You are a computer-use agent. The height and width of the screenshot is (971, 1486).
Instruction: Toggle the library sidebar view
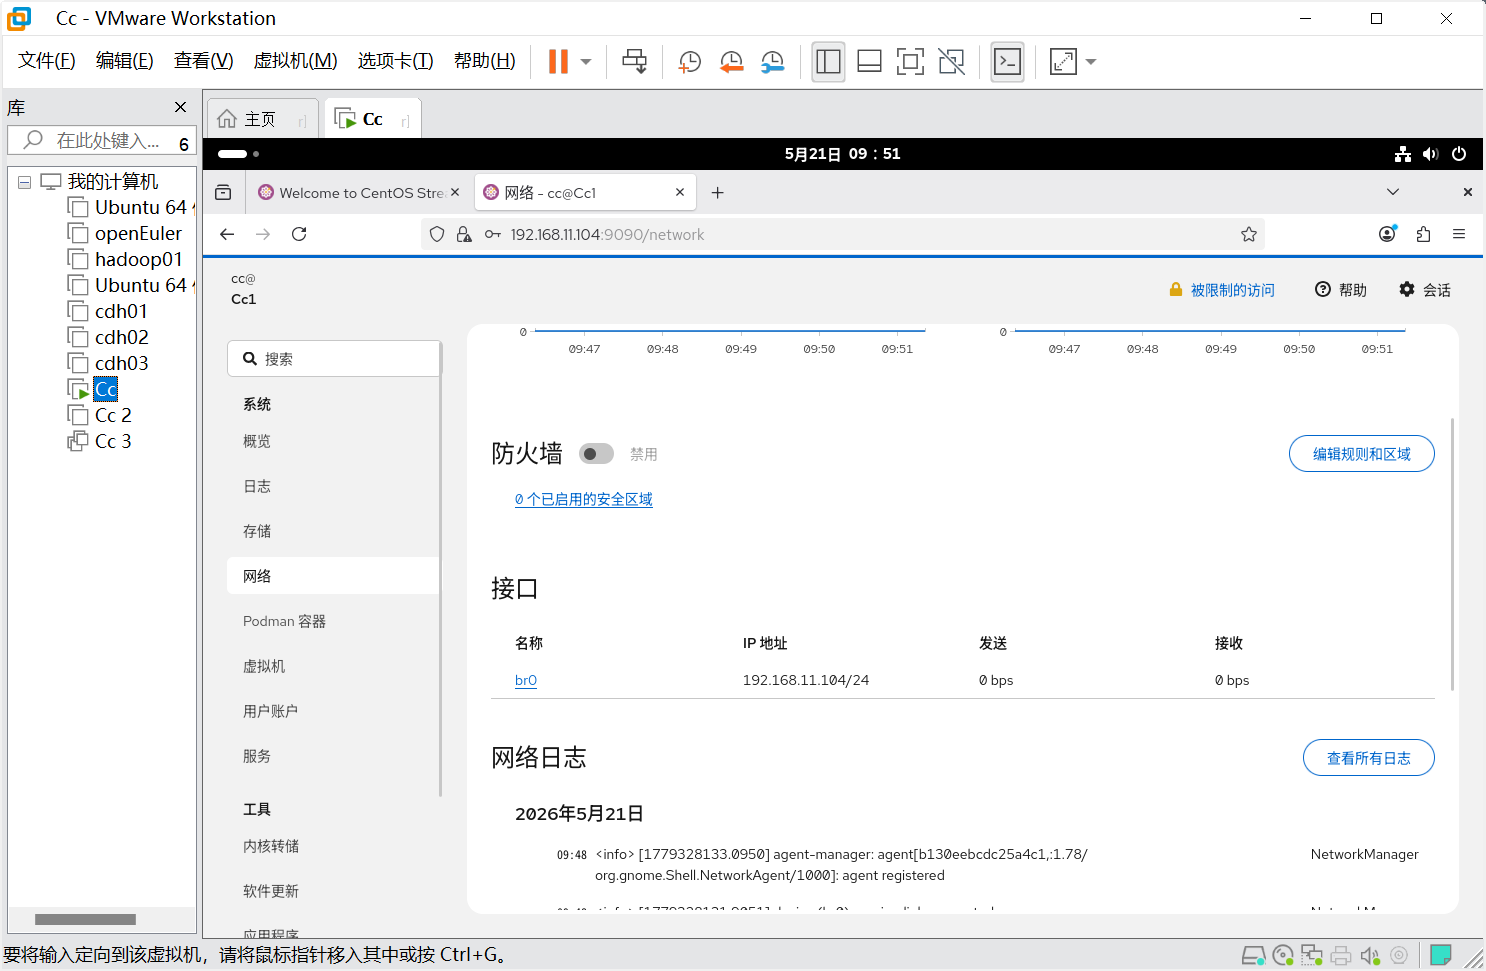pos(828,62)
